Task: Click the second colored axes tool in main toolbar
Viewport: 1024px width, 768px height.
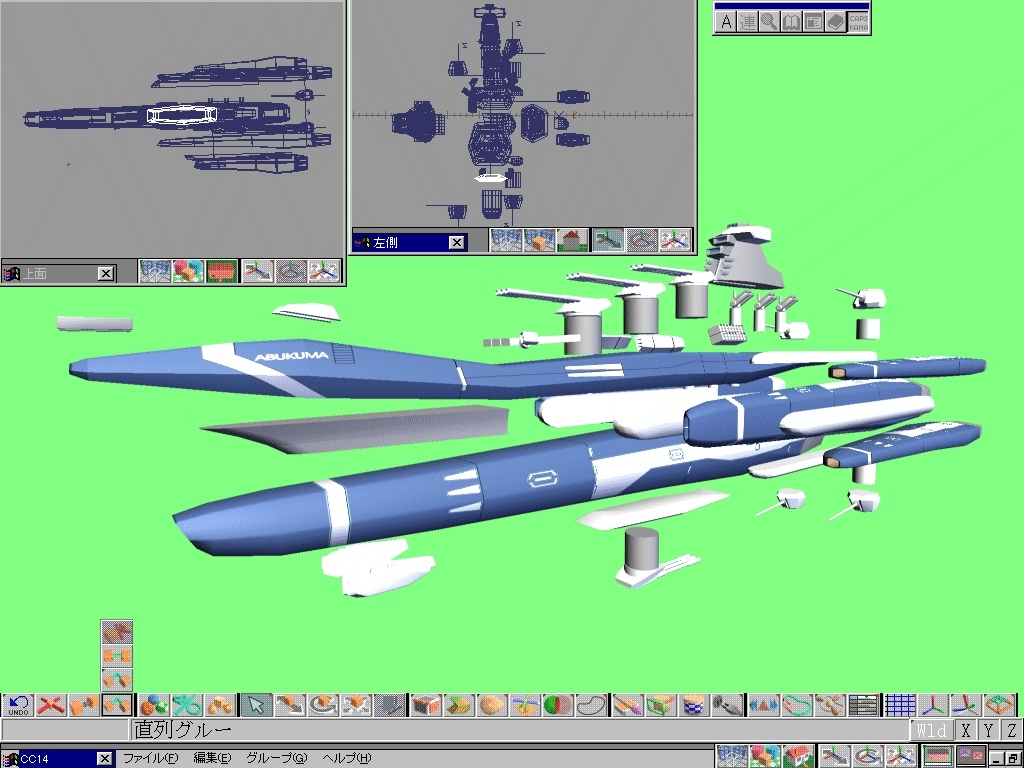Action: [x=967, y=705]
